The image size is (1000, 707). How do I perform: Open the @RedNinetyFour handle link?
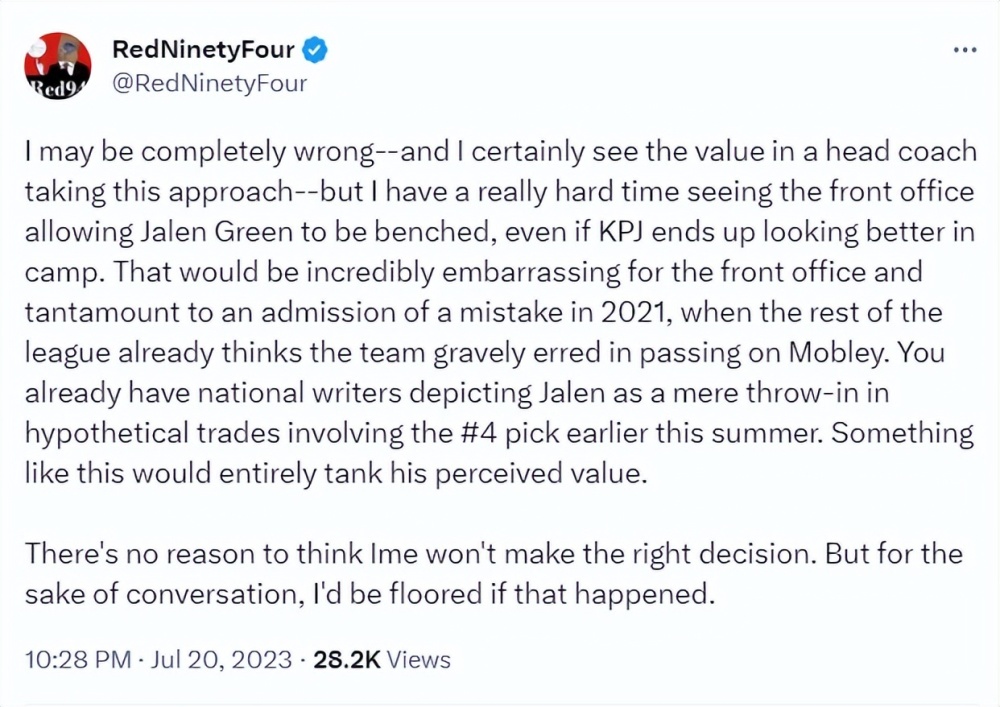210,83
